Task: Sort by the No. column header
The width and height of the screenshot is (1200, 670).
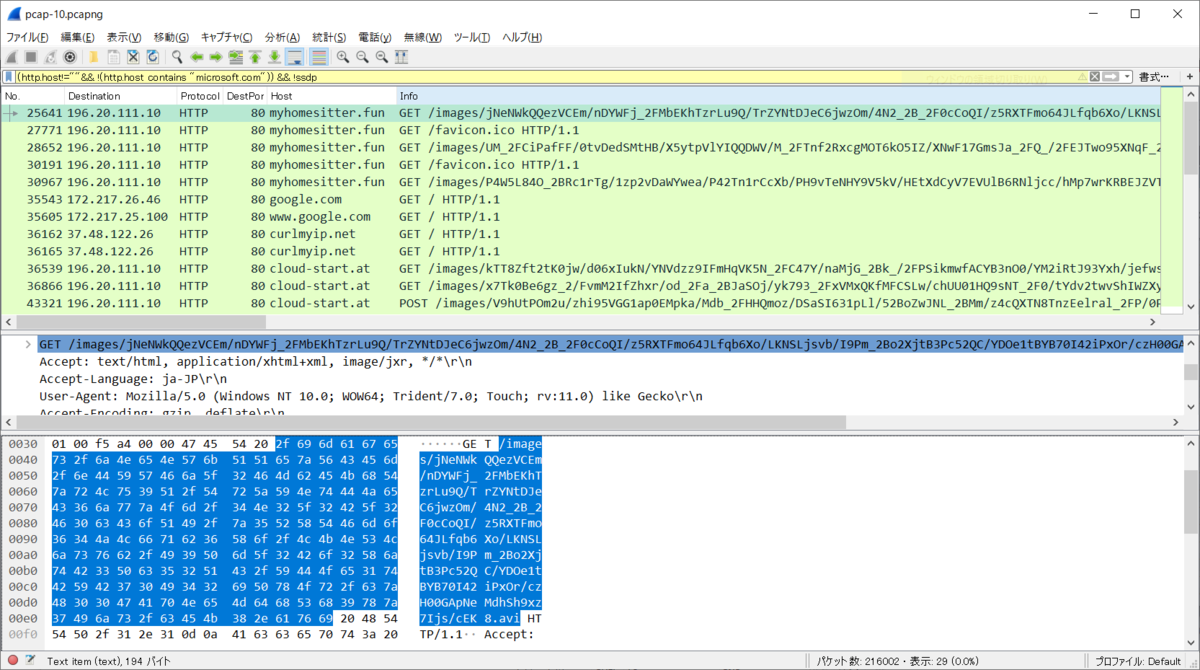Action: [32, 96]
